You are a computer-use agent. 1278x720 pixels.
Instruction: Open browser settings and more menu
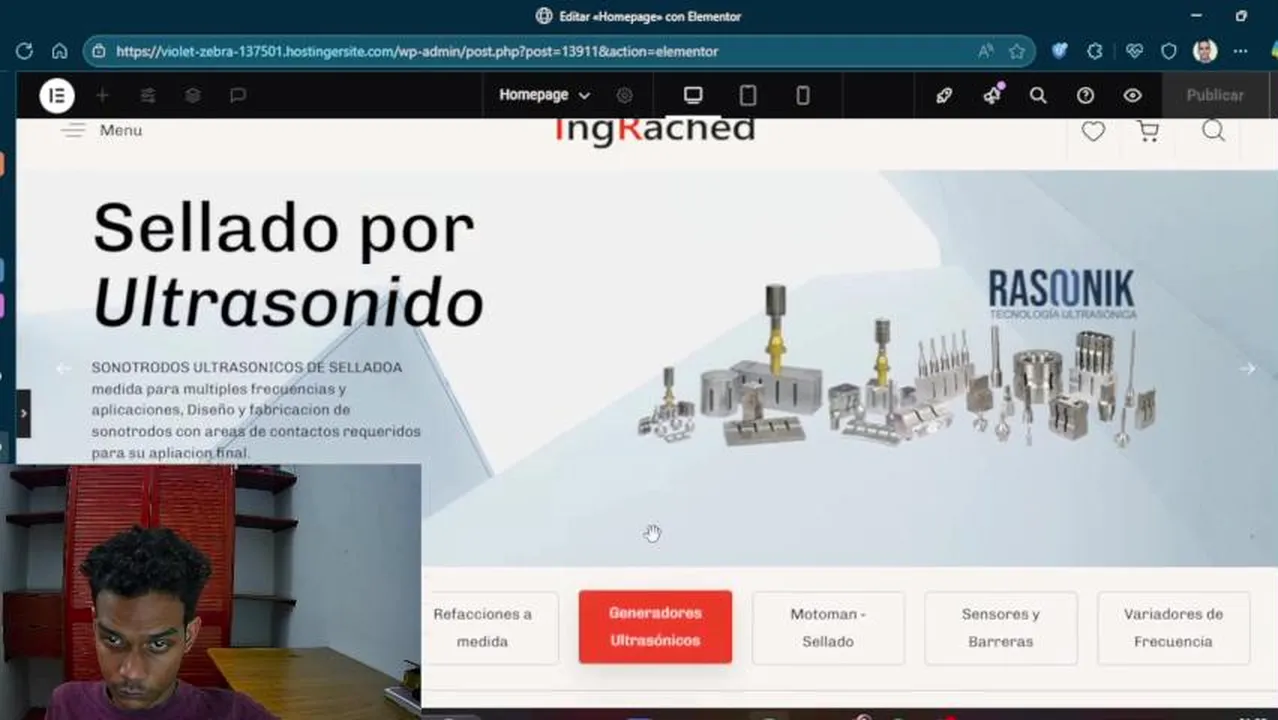coord(1241,51)
